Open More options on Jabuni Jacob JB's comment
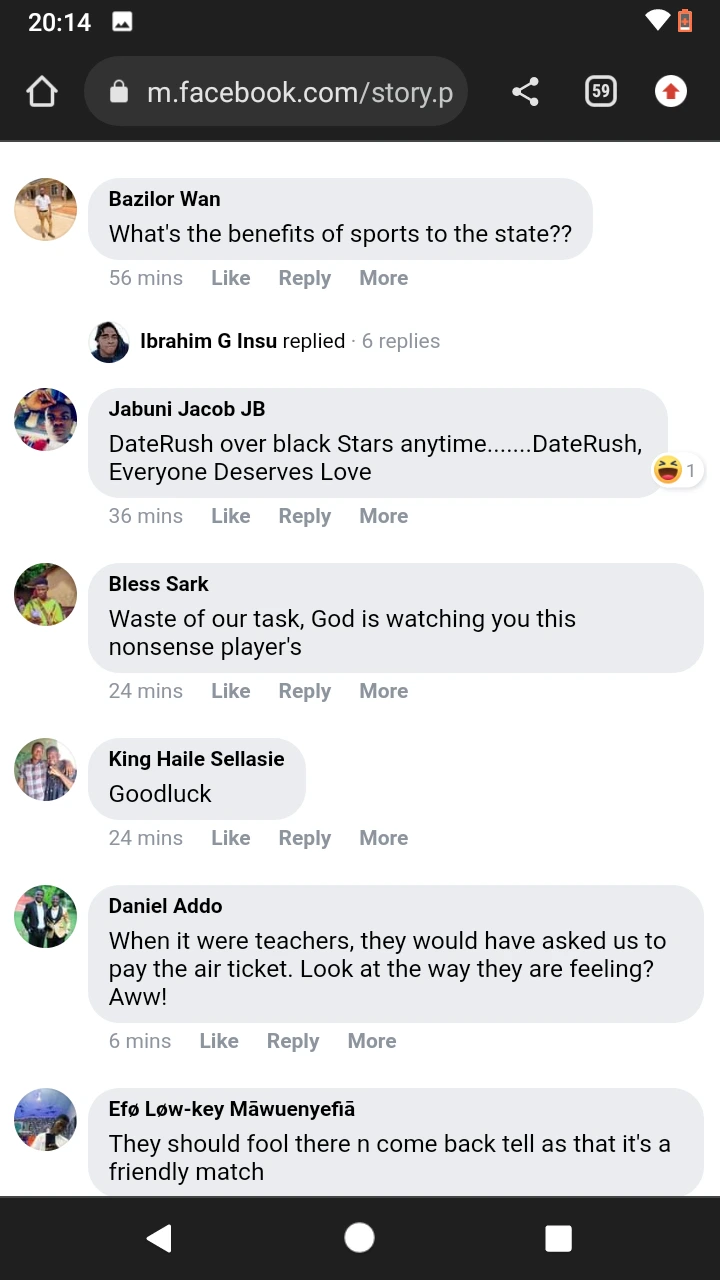Image resolution: width=720 pixels, height=1280 pixels. (x=383, y=516)
